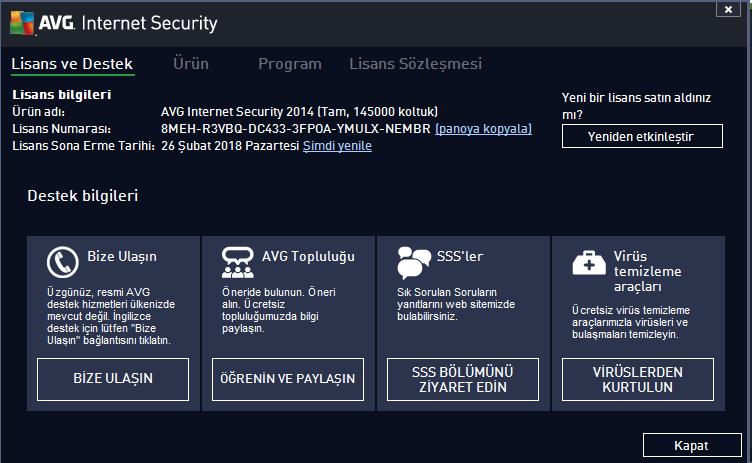Open the Program tab
The height and width of the screenshot is (463, 752).
(290, 64)
